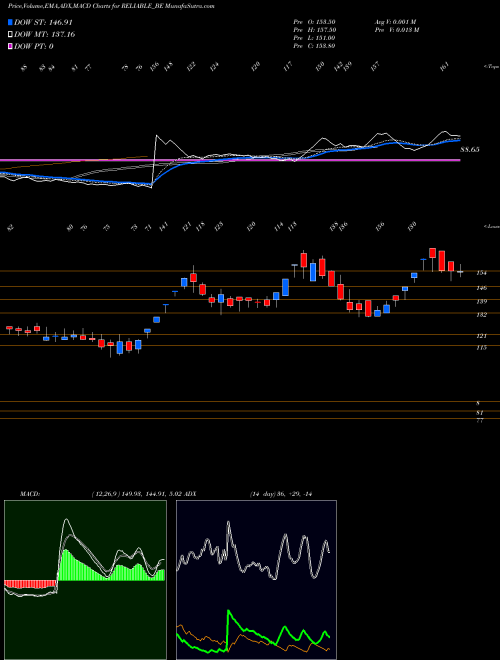Click the white spike in the EMA line chart
Viewport: 500px width, 660px height.
pos(157,137)
